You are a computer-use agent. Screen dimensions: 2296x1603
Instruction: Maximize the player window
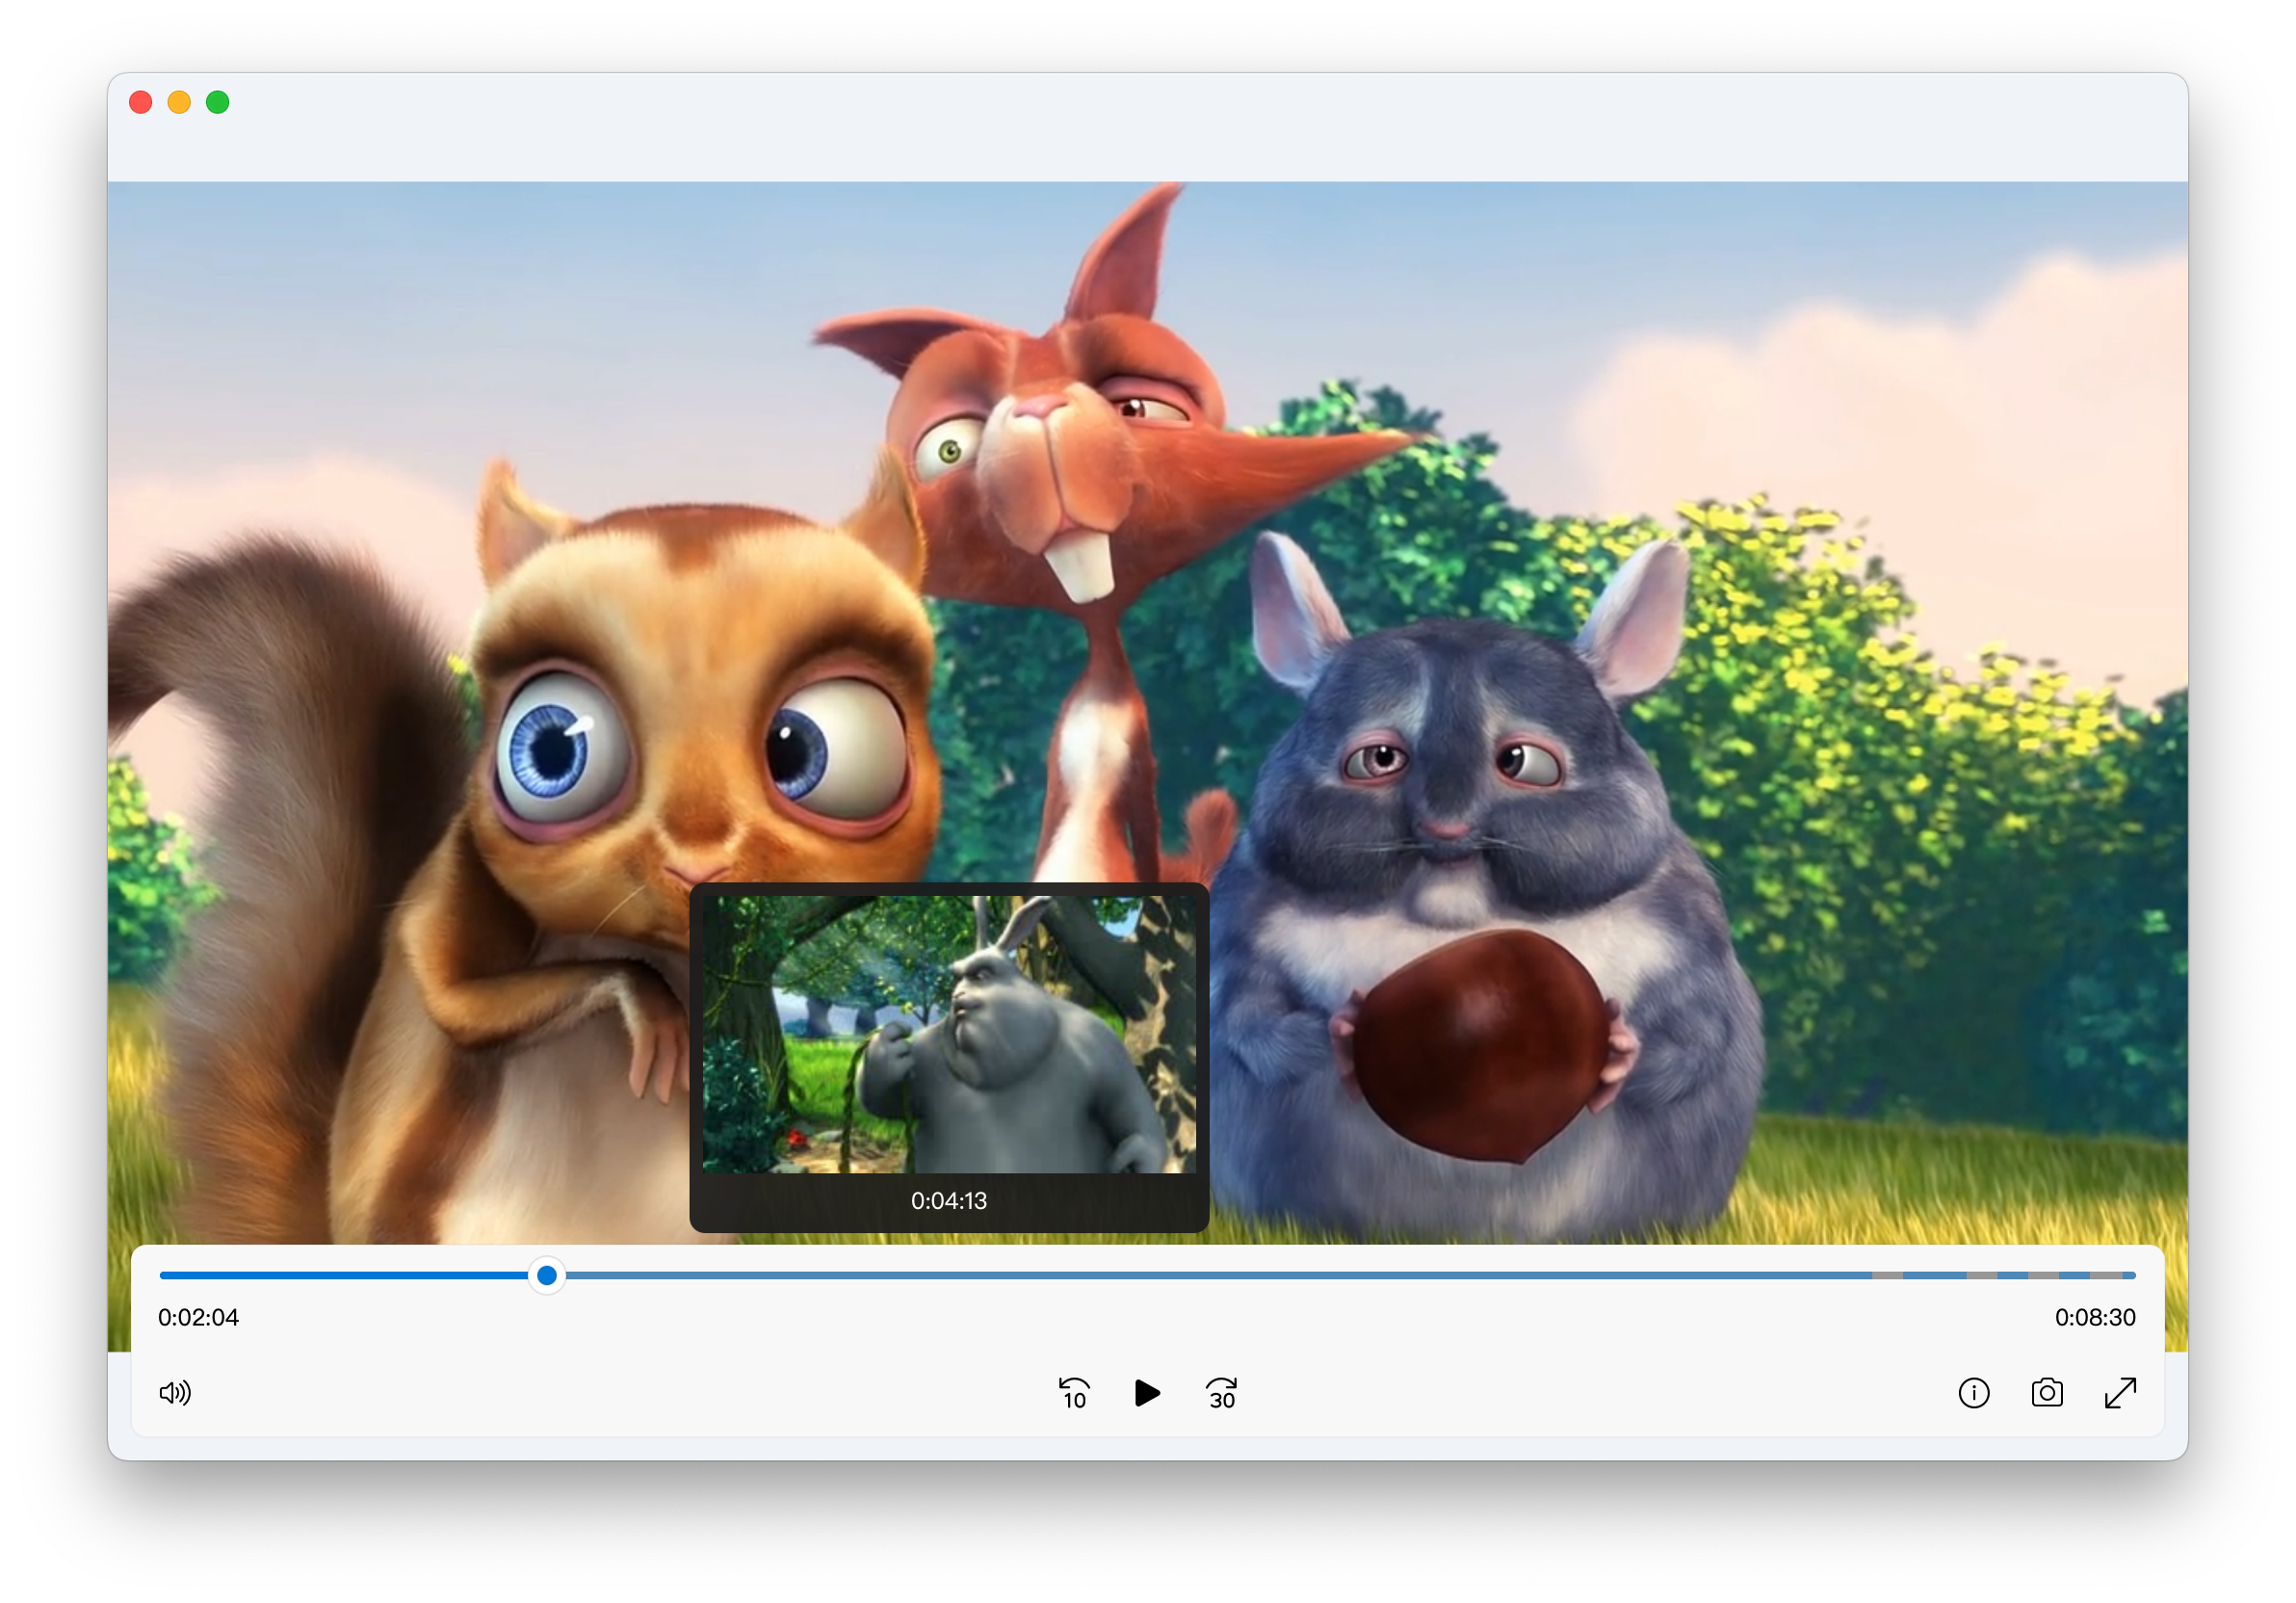[218, 102]
